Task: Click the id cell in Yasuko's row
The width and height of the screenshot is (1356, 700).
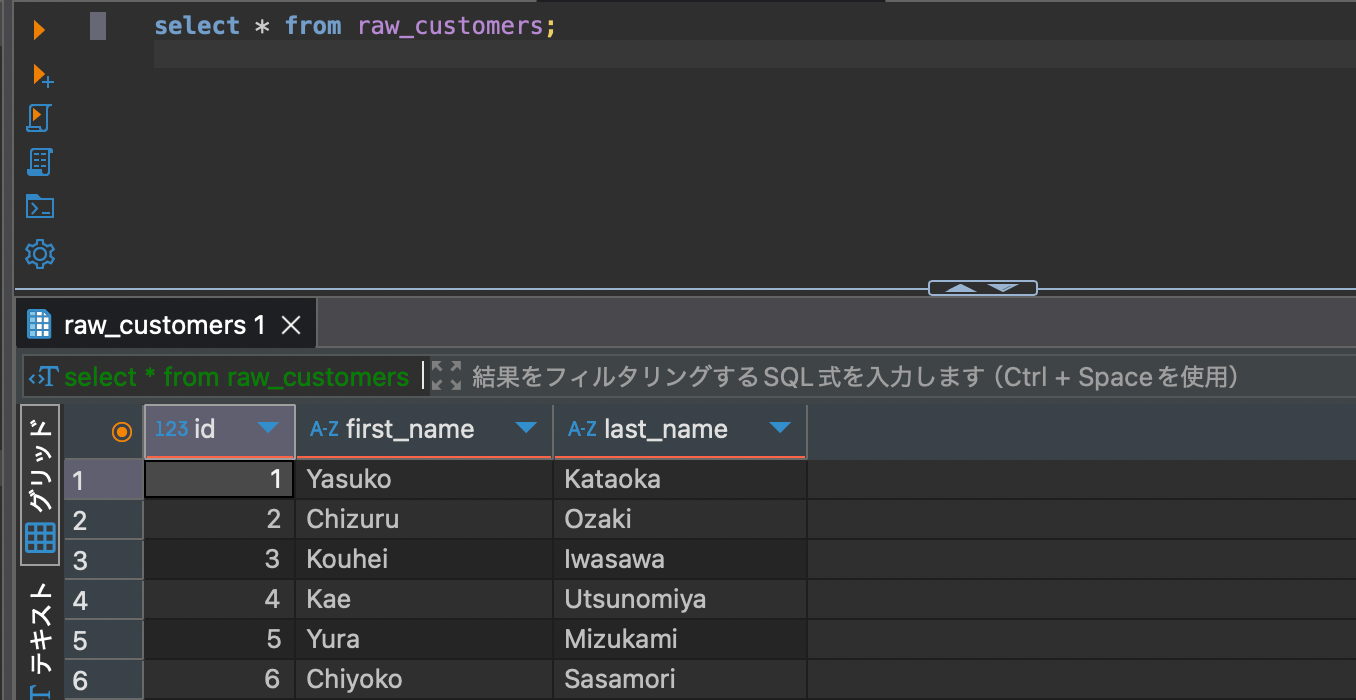Action: [220, 479]
